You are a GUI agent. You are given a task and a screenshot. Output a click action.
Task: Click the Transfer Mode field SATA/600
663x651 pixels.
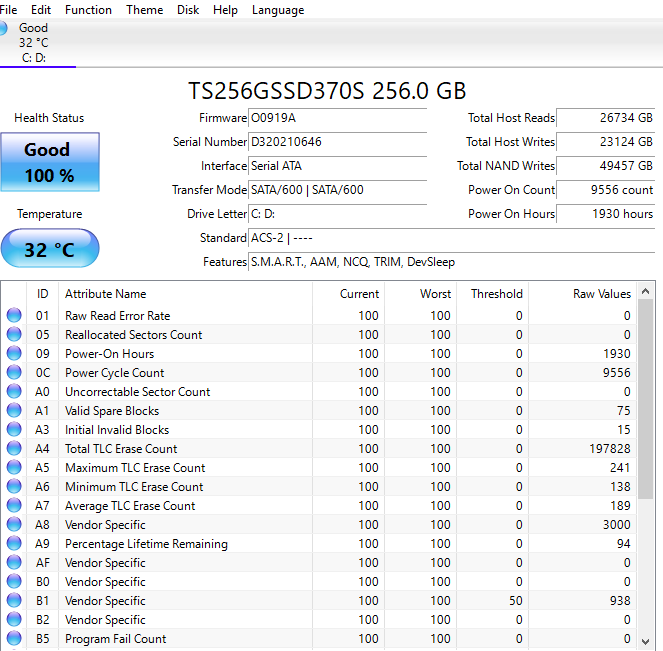(x=337, y=190)
